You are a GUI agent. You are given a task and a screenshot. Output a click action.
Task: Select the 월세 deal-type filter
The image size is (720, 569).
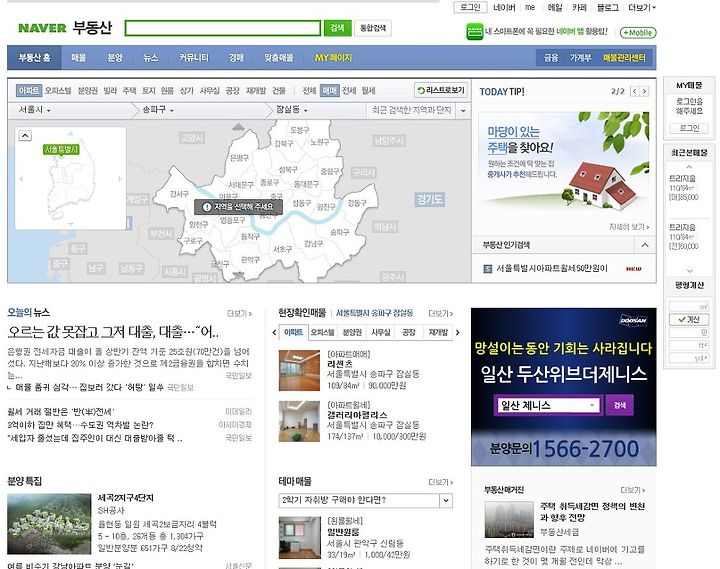(368, 91)
